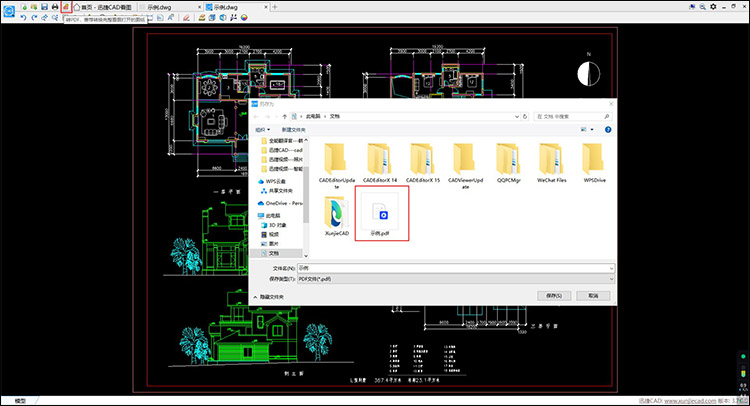Screen dimensions: 750x406
Task: Click the 保存(S) save button
Action: [x=554, y=296]
